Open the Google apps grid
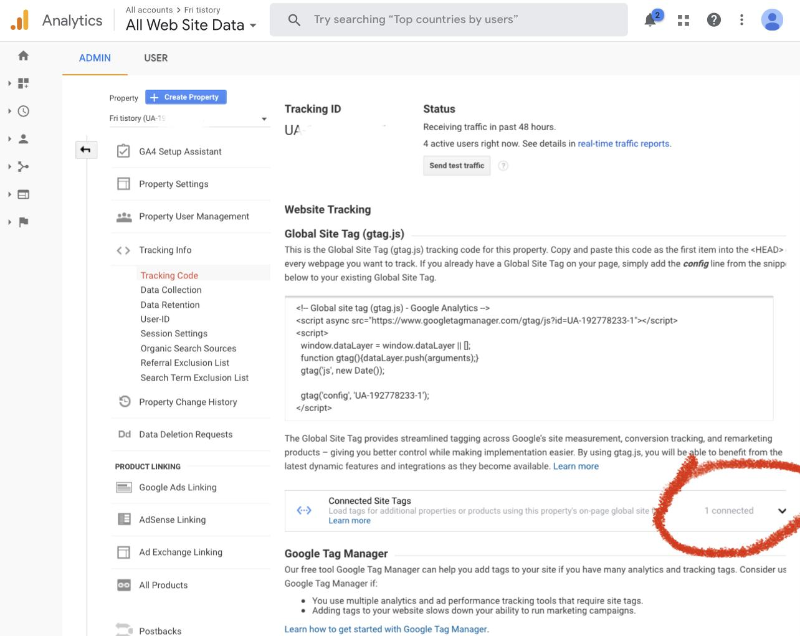 pos(683,20)
